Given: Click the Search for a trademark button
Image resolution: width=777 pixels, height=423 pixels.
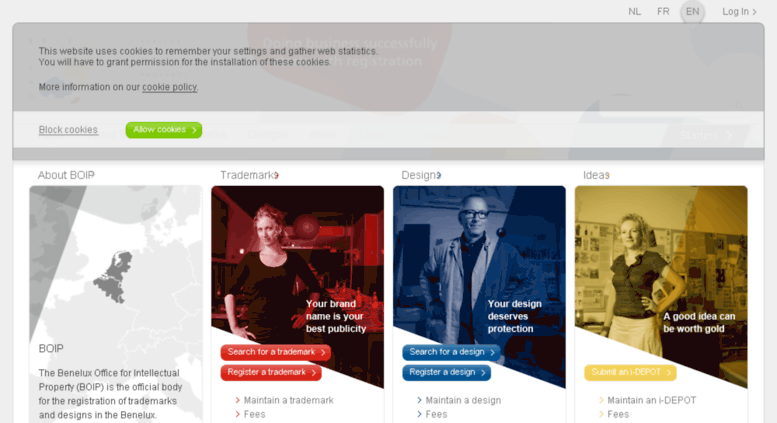Looking at the screenshot, I should pyautogui.click(x=276, y=352).
